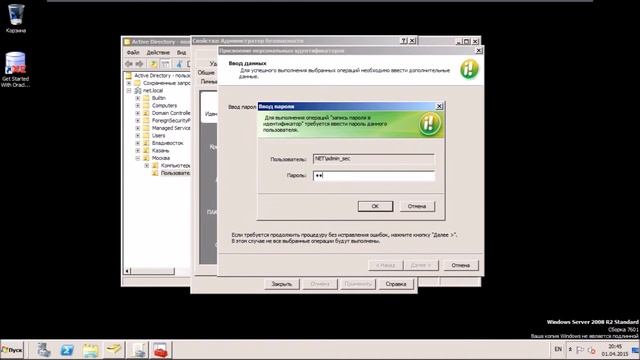Click Отмена in the identifier wizard

tap(460, 265)
